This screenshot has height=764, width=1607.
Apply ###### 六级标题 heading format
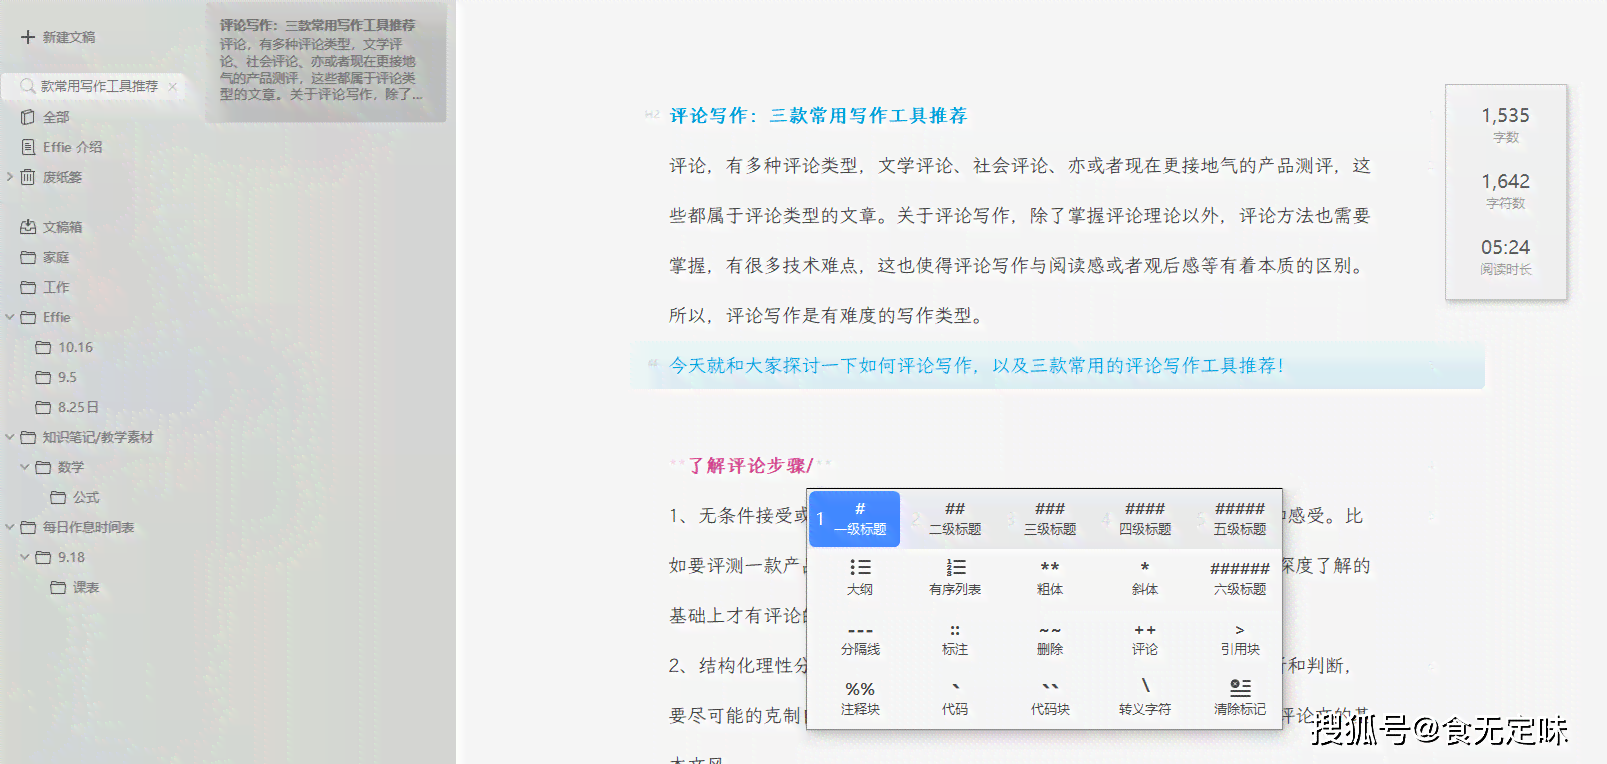tap(1240, 579)
